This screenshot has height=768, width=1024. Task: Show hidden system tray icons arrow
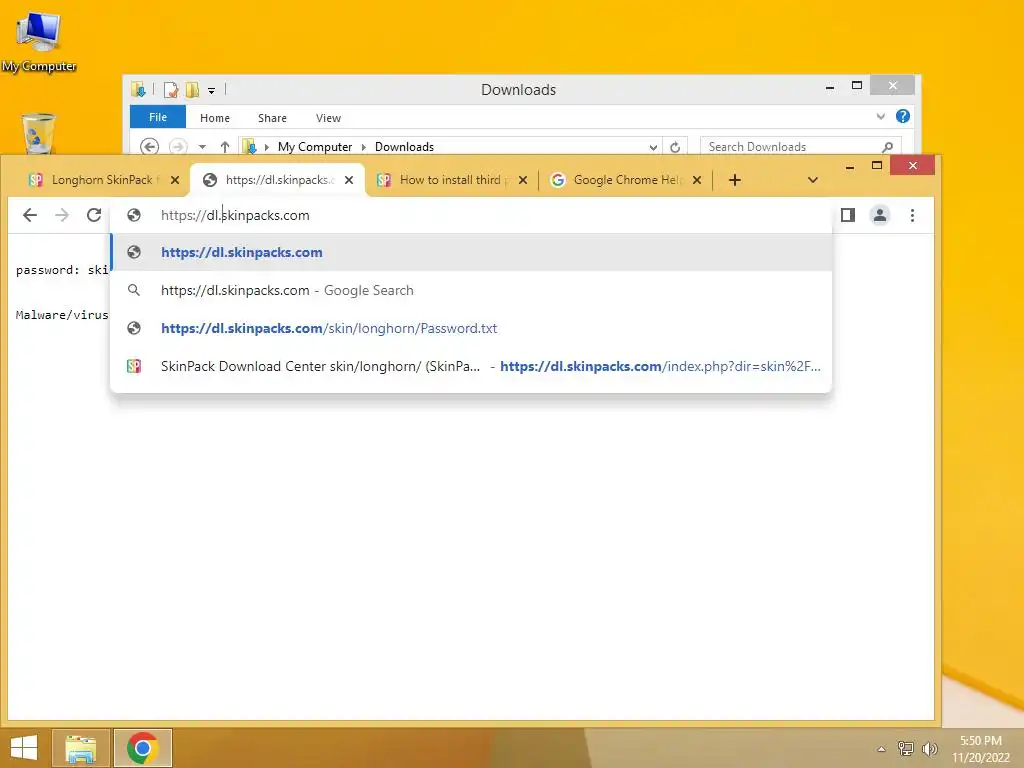coord(881,749)
